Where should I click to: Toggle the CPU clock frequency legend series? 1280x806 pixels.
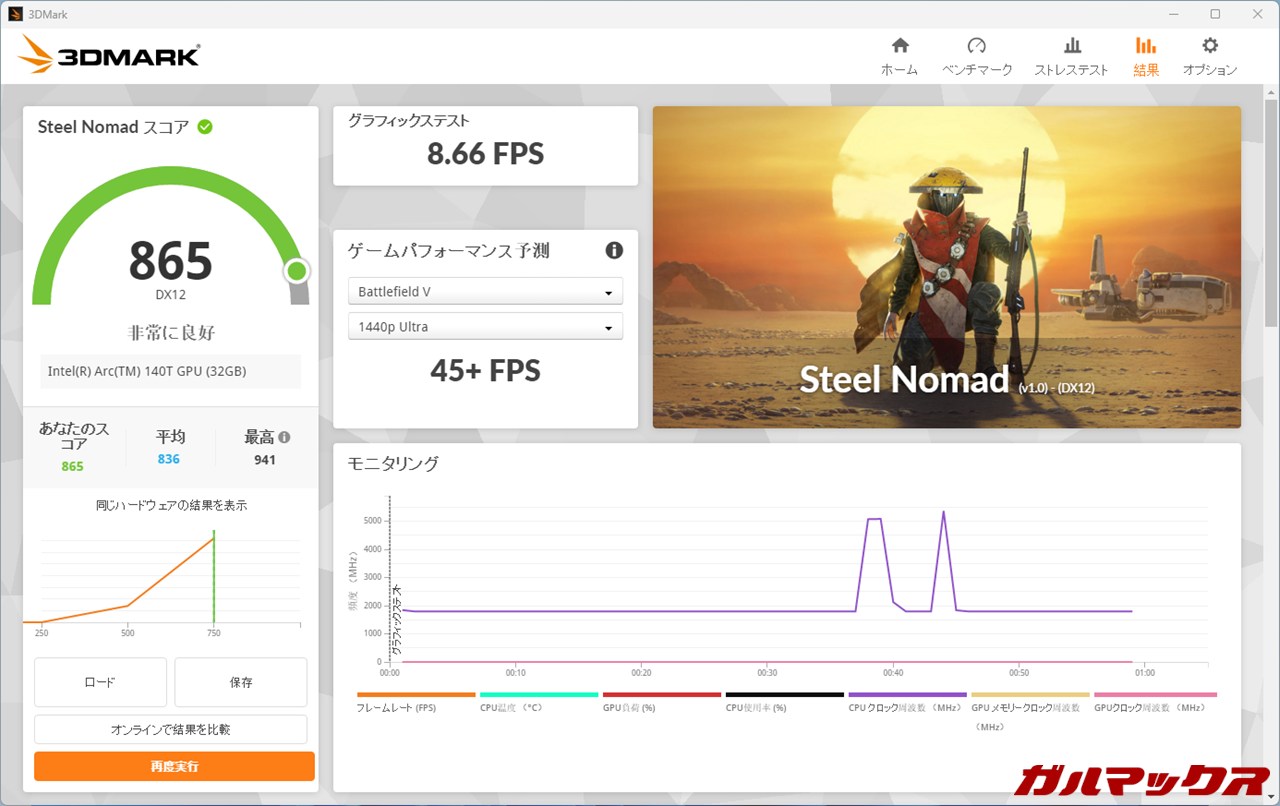point(905,707)
